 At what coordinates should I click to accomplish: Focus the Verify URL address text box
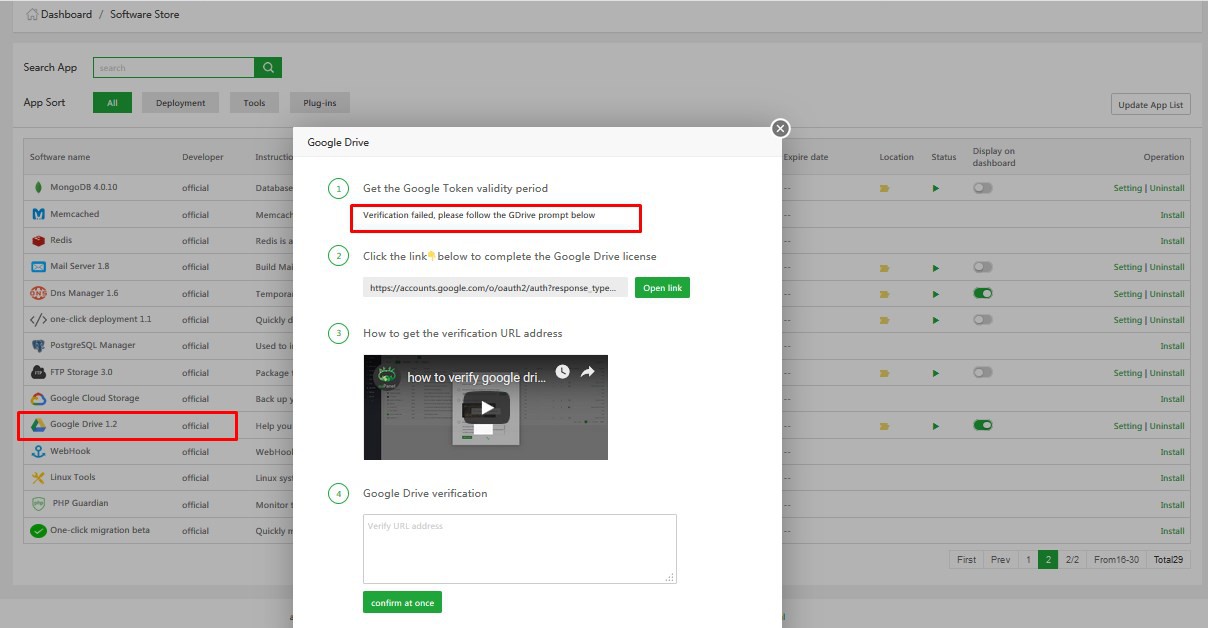tap(519, 548)
